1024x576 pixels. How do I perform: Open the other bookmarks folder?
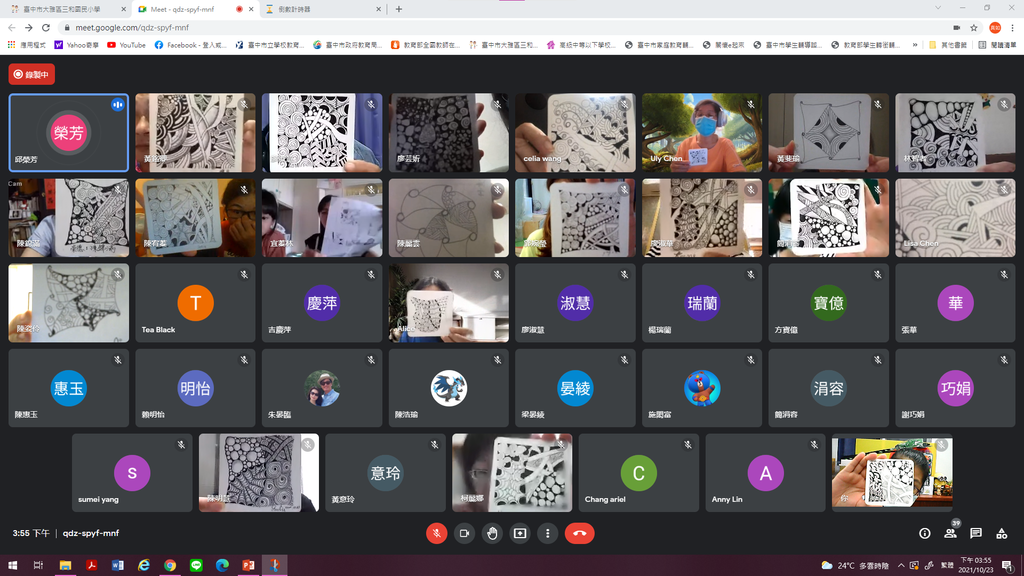pyautogui.click(x=948, y=45)
